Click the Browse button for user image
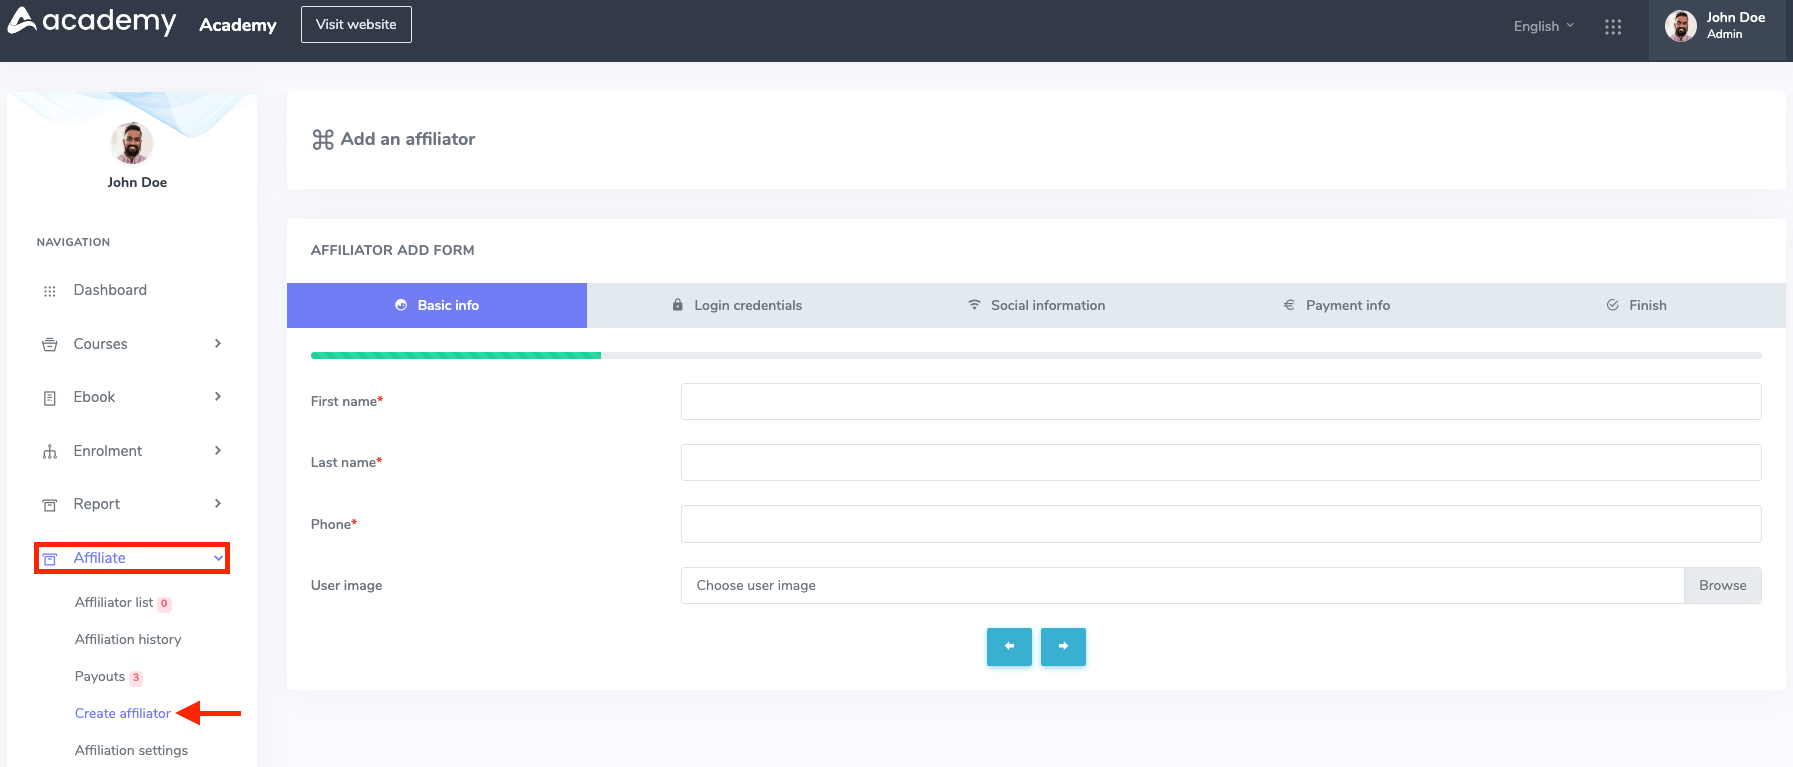This screenshot has height=767, width=1793. click(x=1722, y=586)
